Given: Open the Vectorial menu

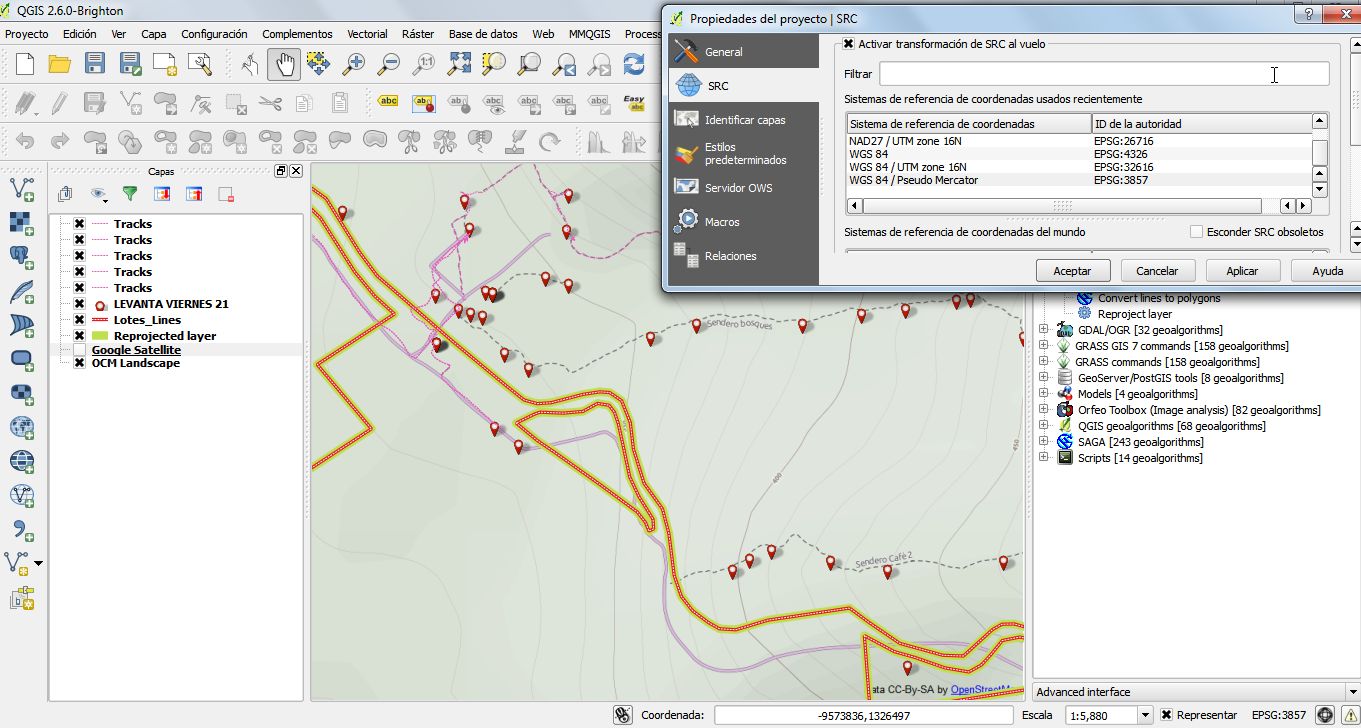Looking at the screenshot, I should 367,34.
